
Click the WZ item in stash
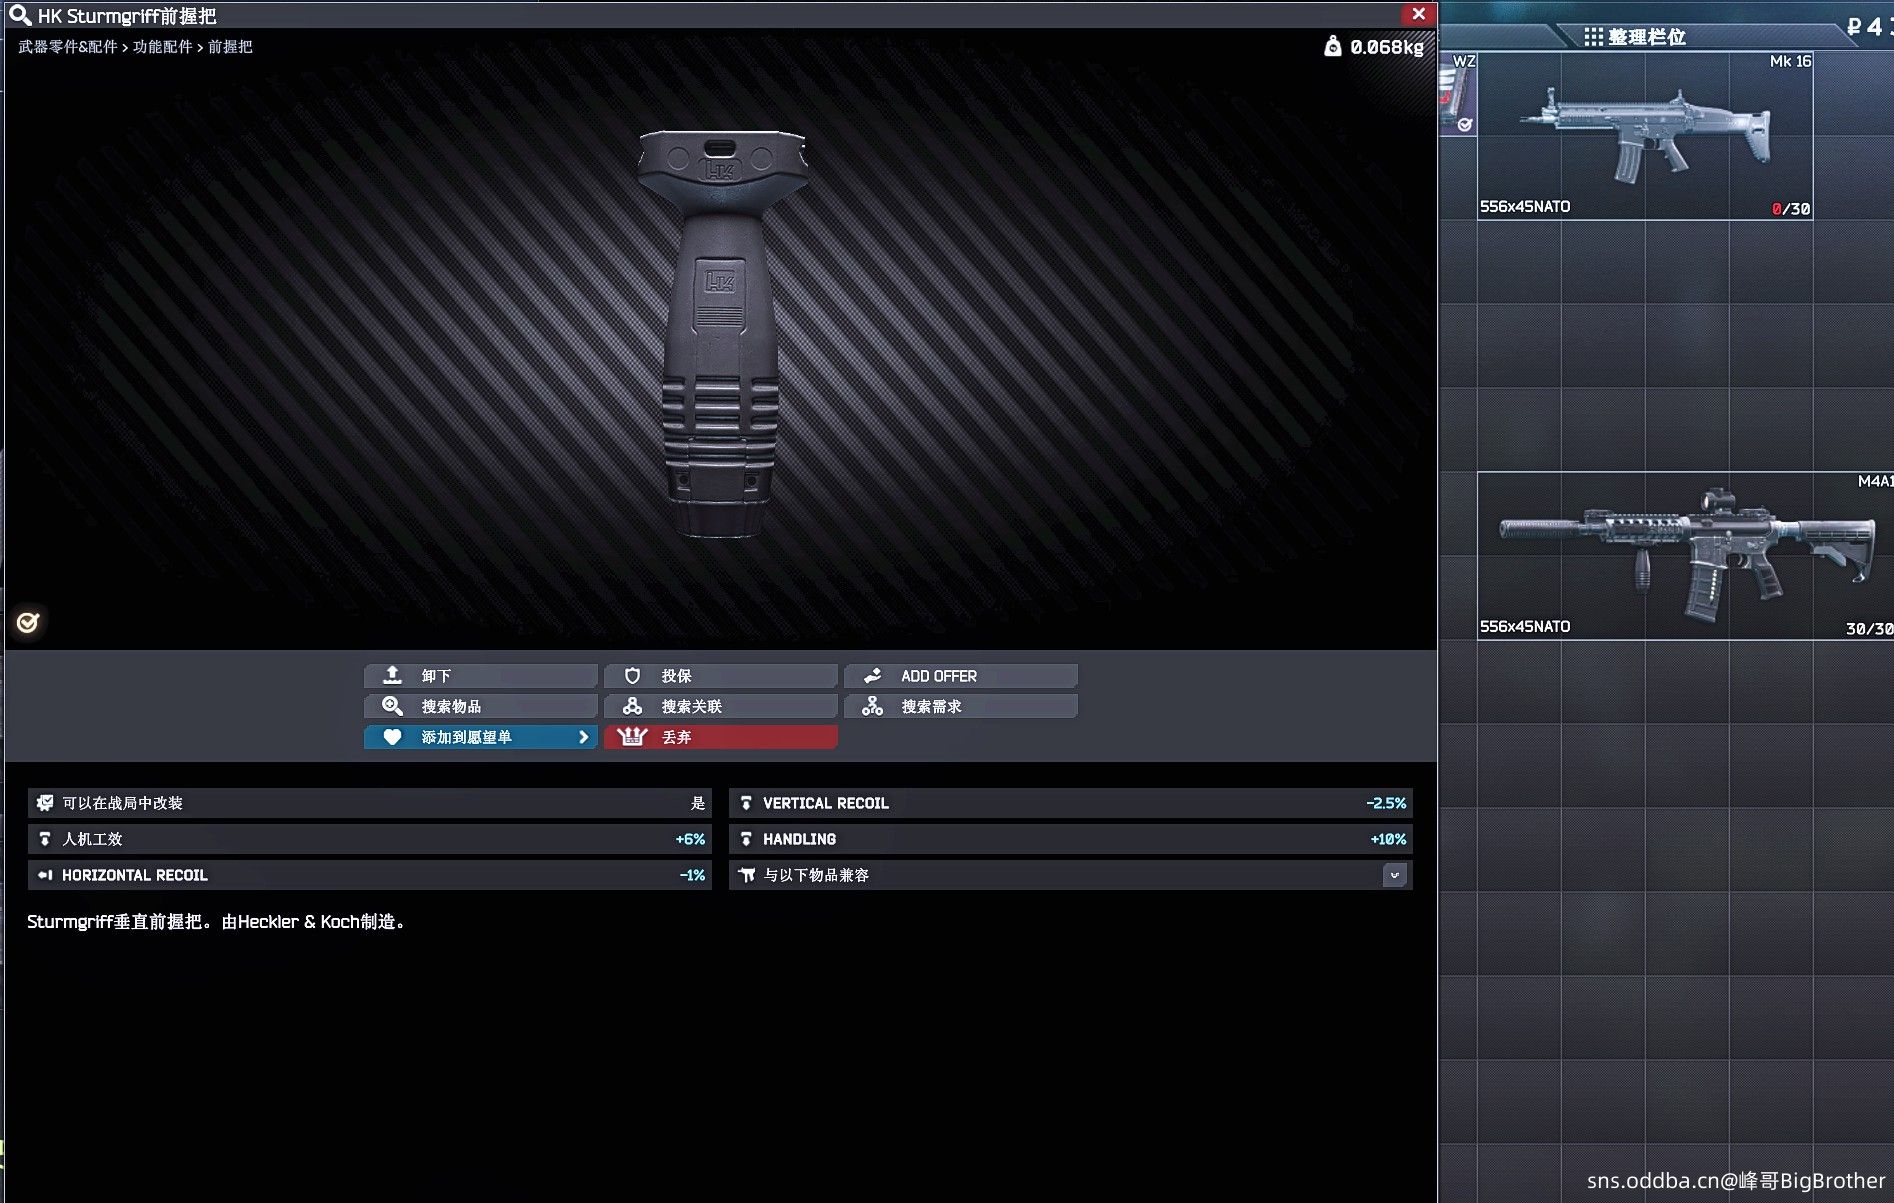(x=1458, y=94)
